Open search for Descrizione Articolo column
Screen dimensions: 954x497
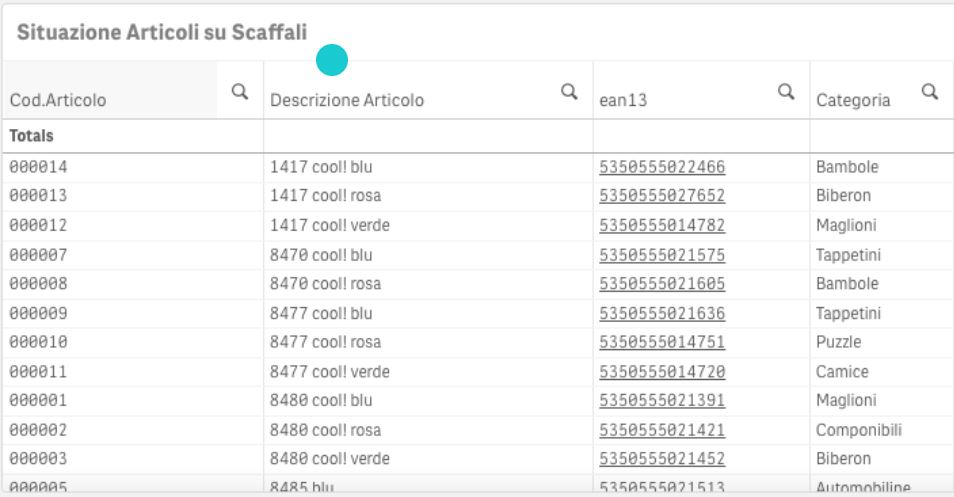[x=569, y=92]
